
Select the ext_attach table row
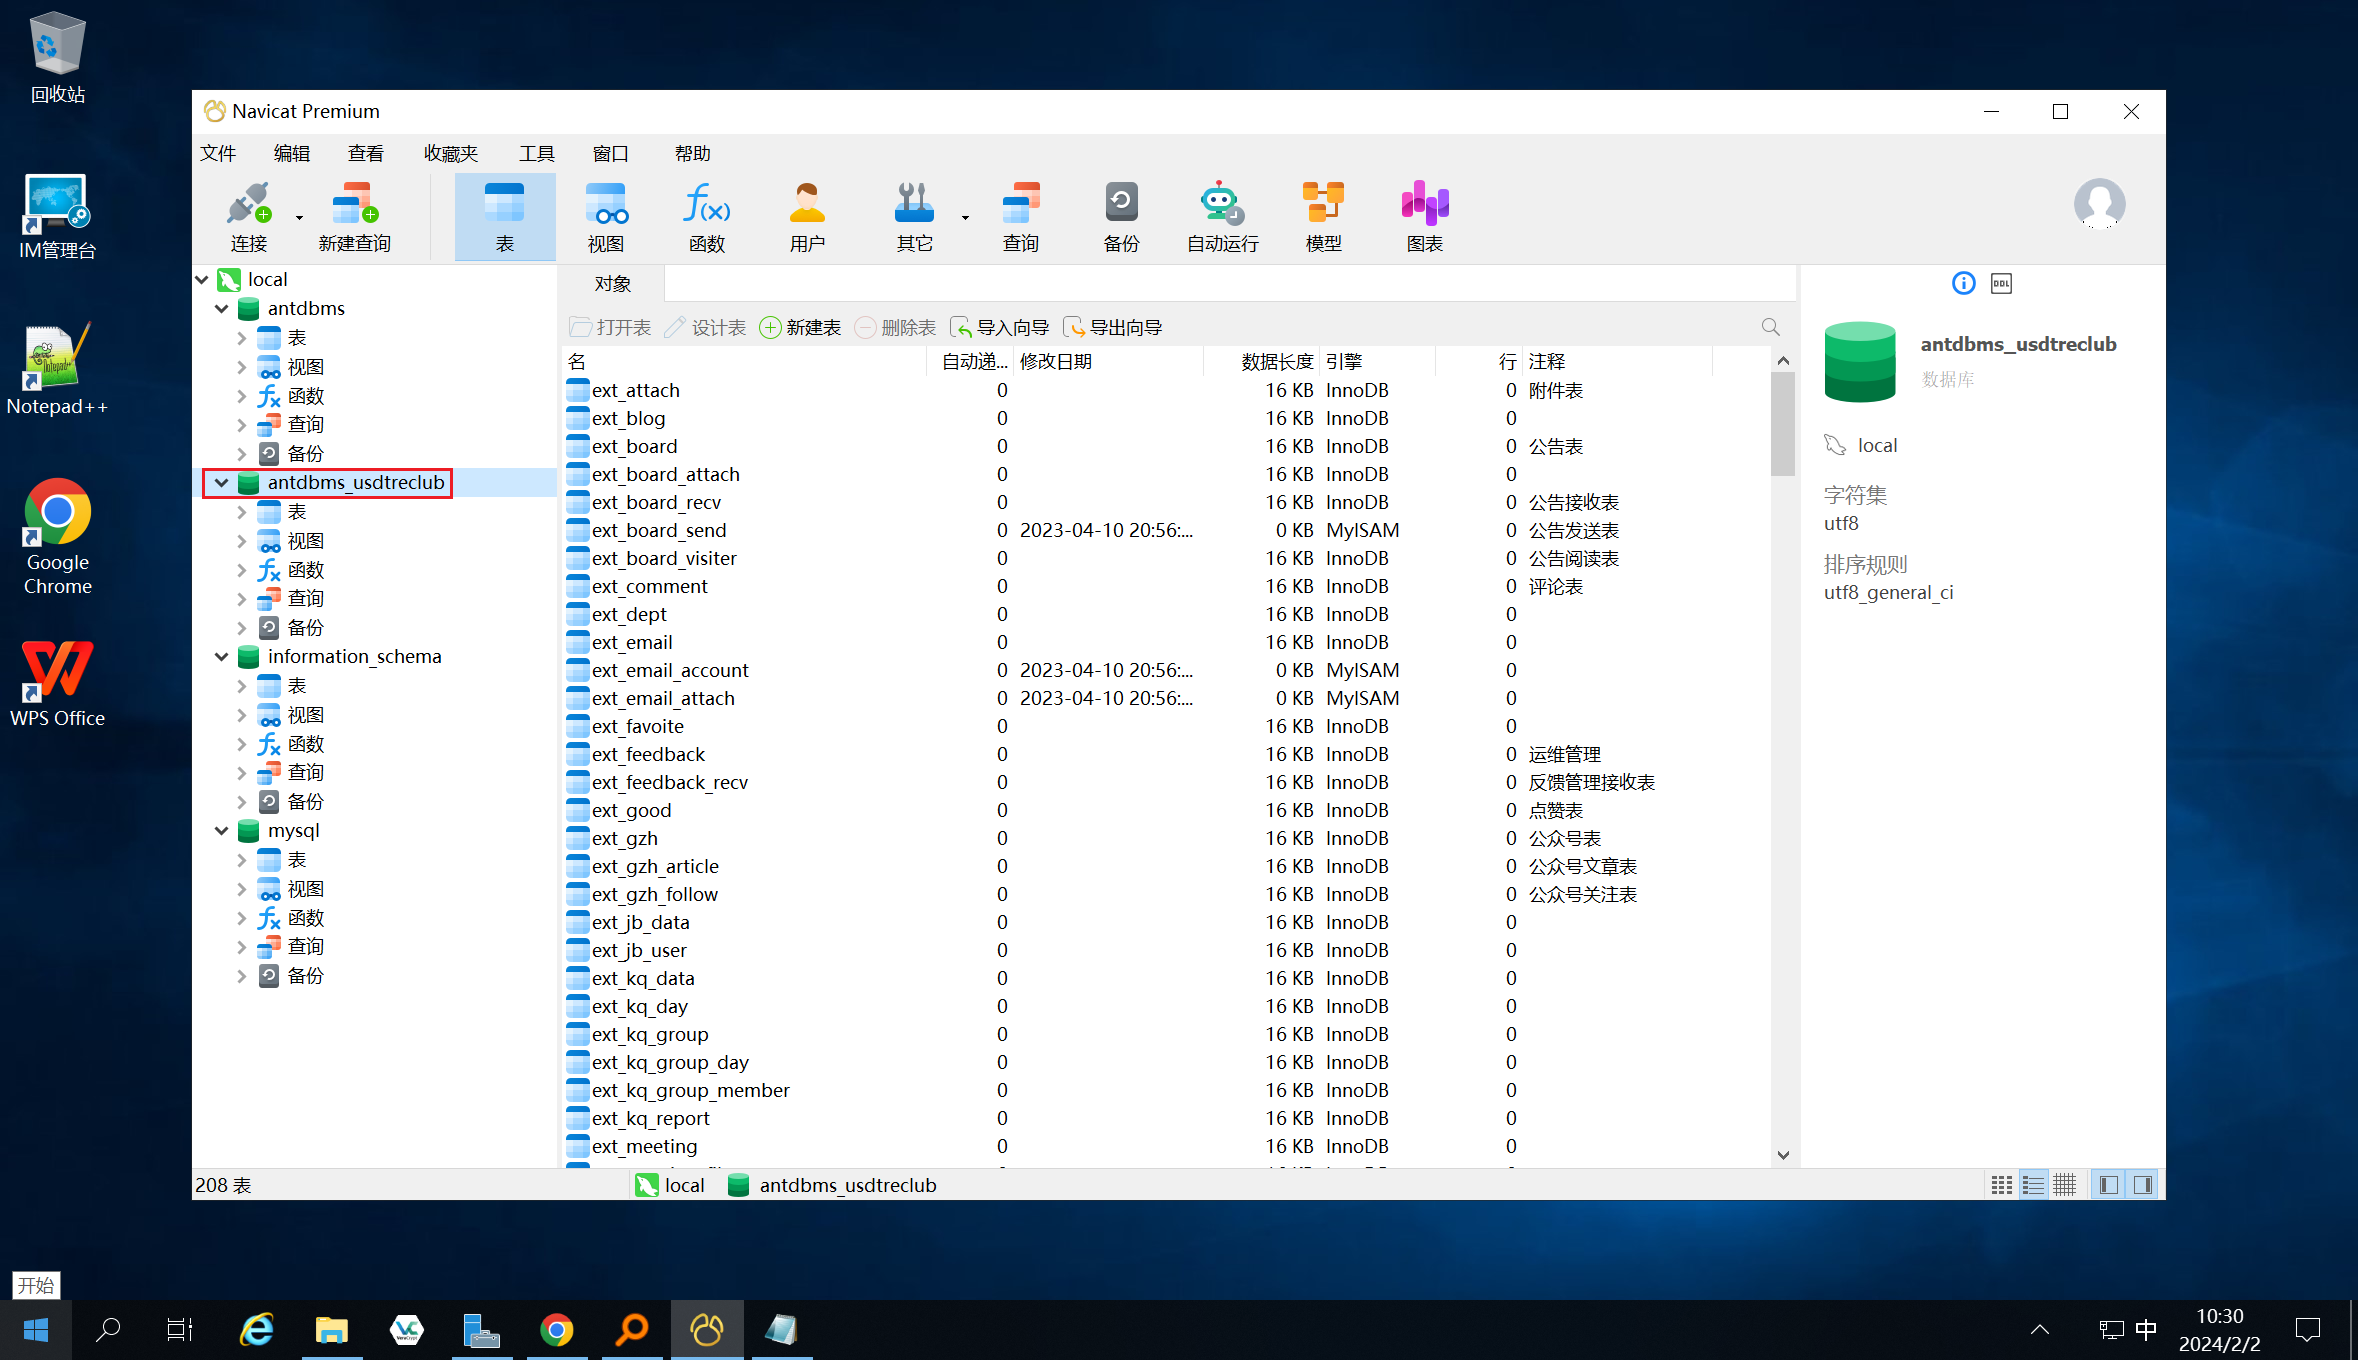(x=1166, y=391)
